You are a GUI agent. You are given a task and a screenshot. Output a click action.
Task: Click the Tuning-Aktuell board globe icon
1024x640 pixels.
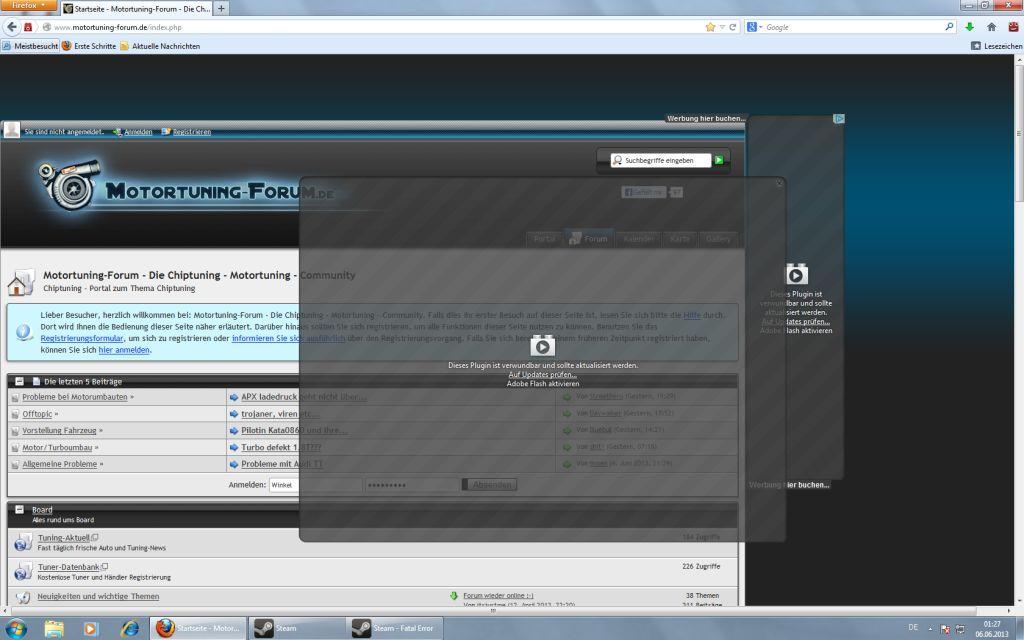pyautogui.click(x=23, y=542)
